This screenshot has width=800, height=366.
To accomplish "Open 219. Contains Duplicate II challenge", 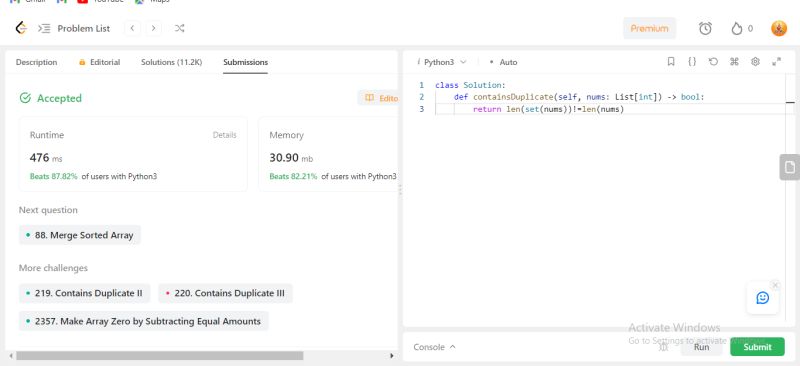I will tap(85, 294).
